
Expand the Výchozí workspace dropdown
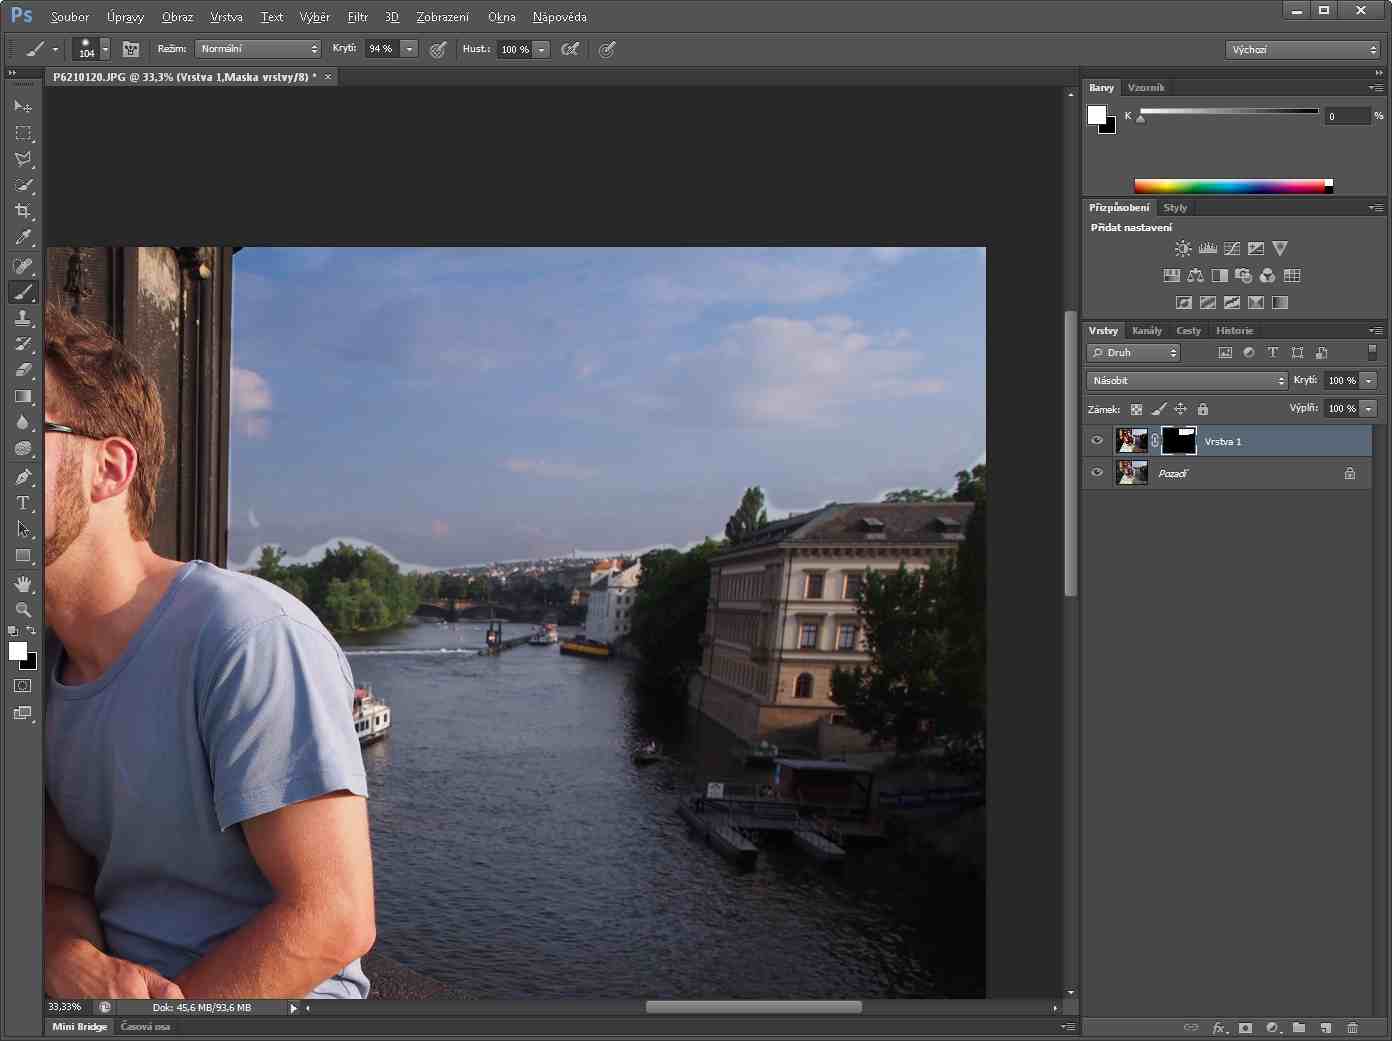click(1302, 50)
